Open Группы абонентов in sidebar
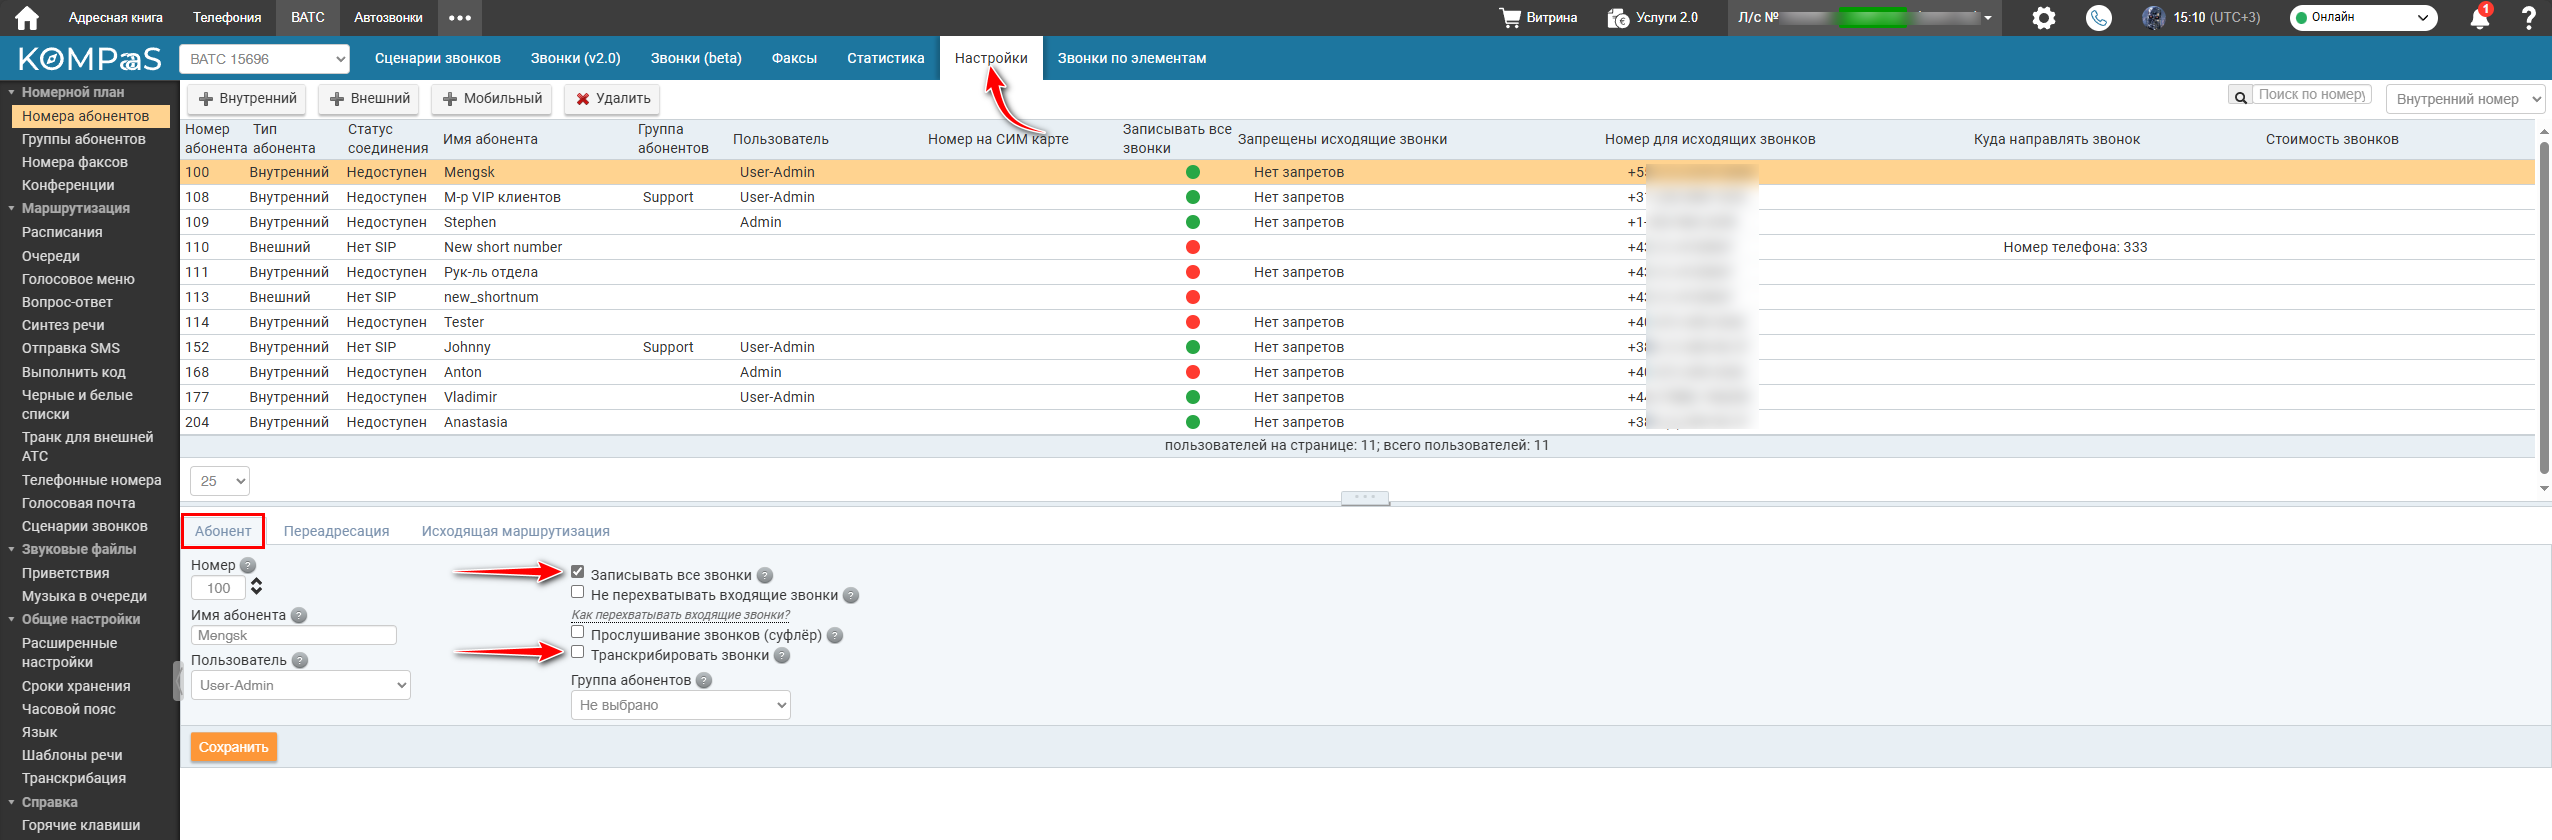The height and width of the screenshot is (840, 2552). pyautogui.click(x=84, y=139)
